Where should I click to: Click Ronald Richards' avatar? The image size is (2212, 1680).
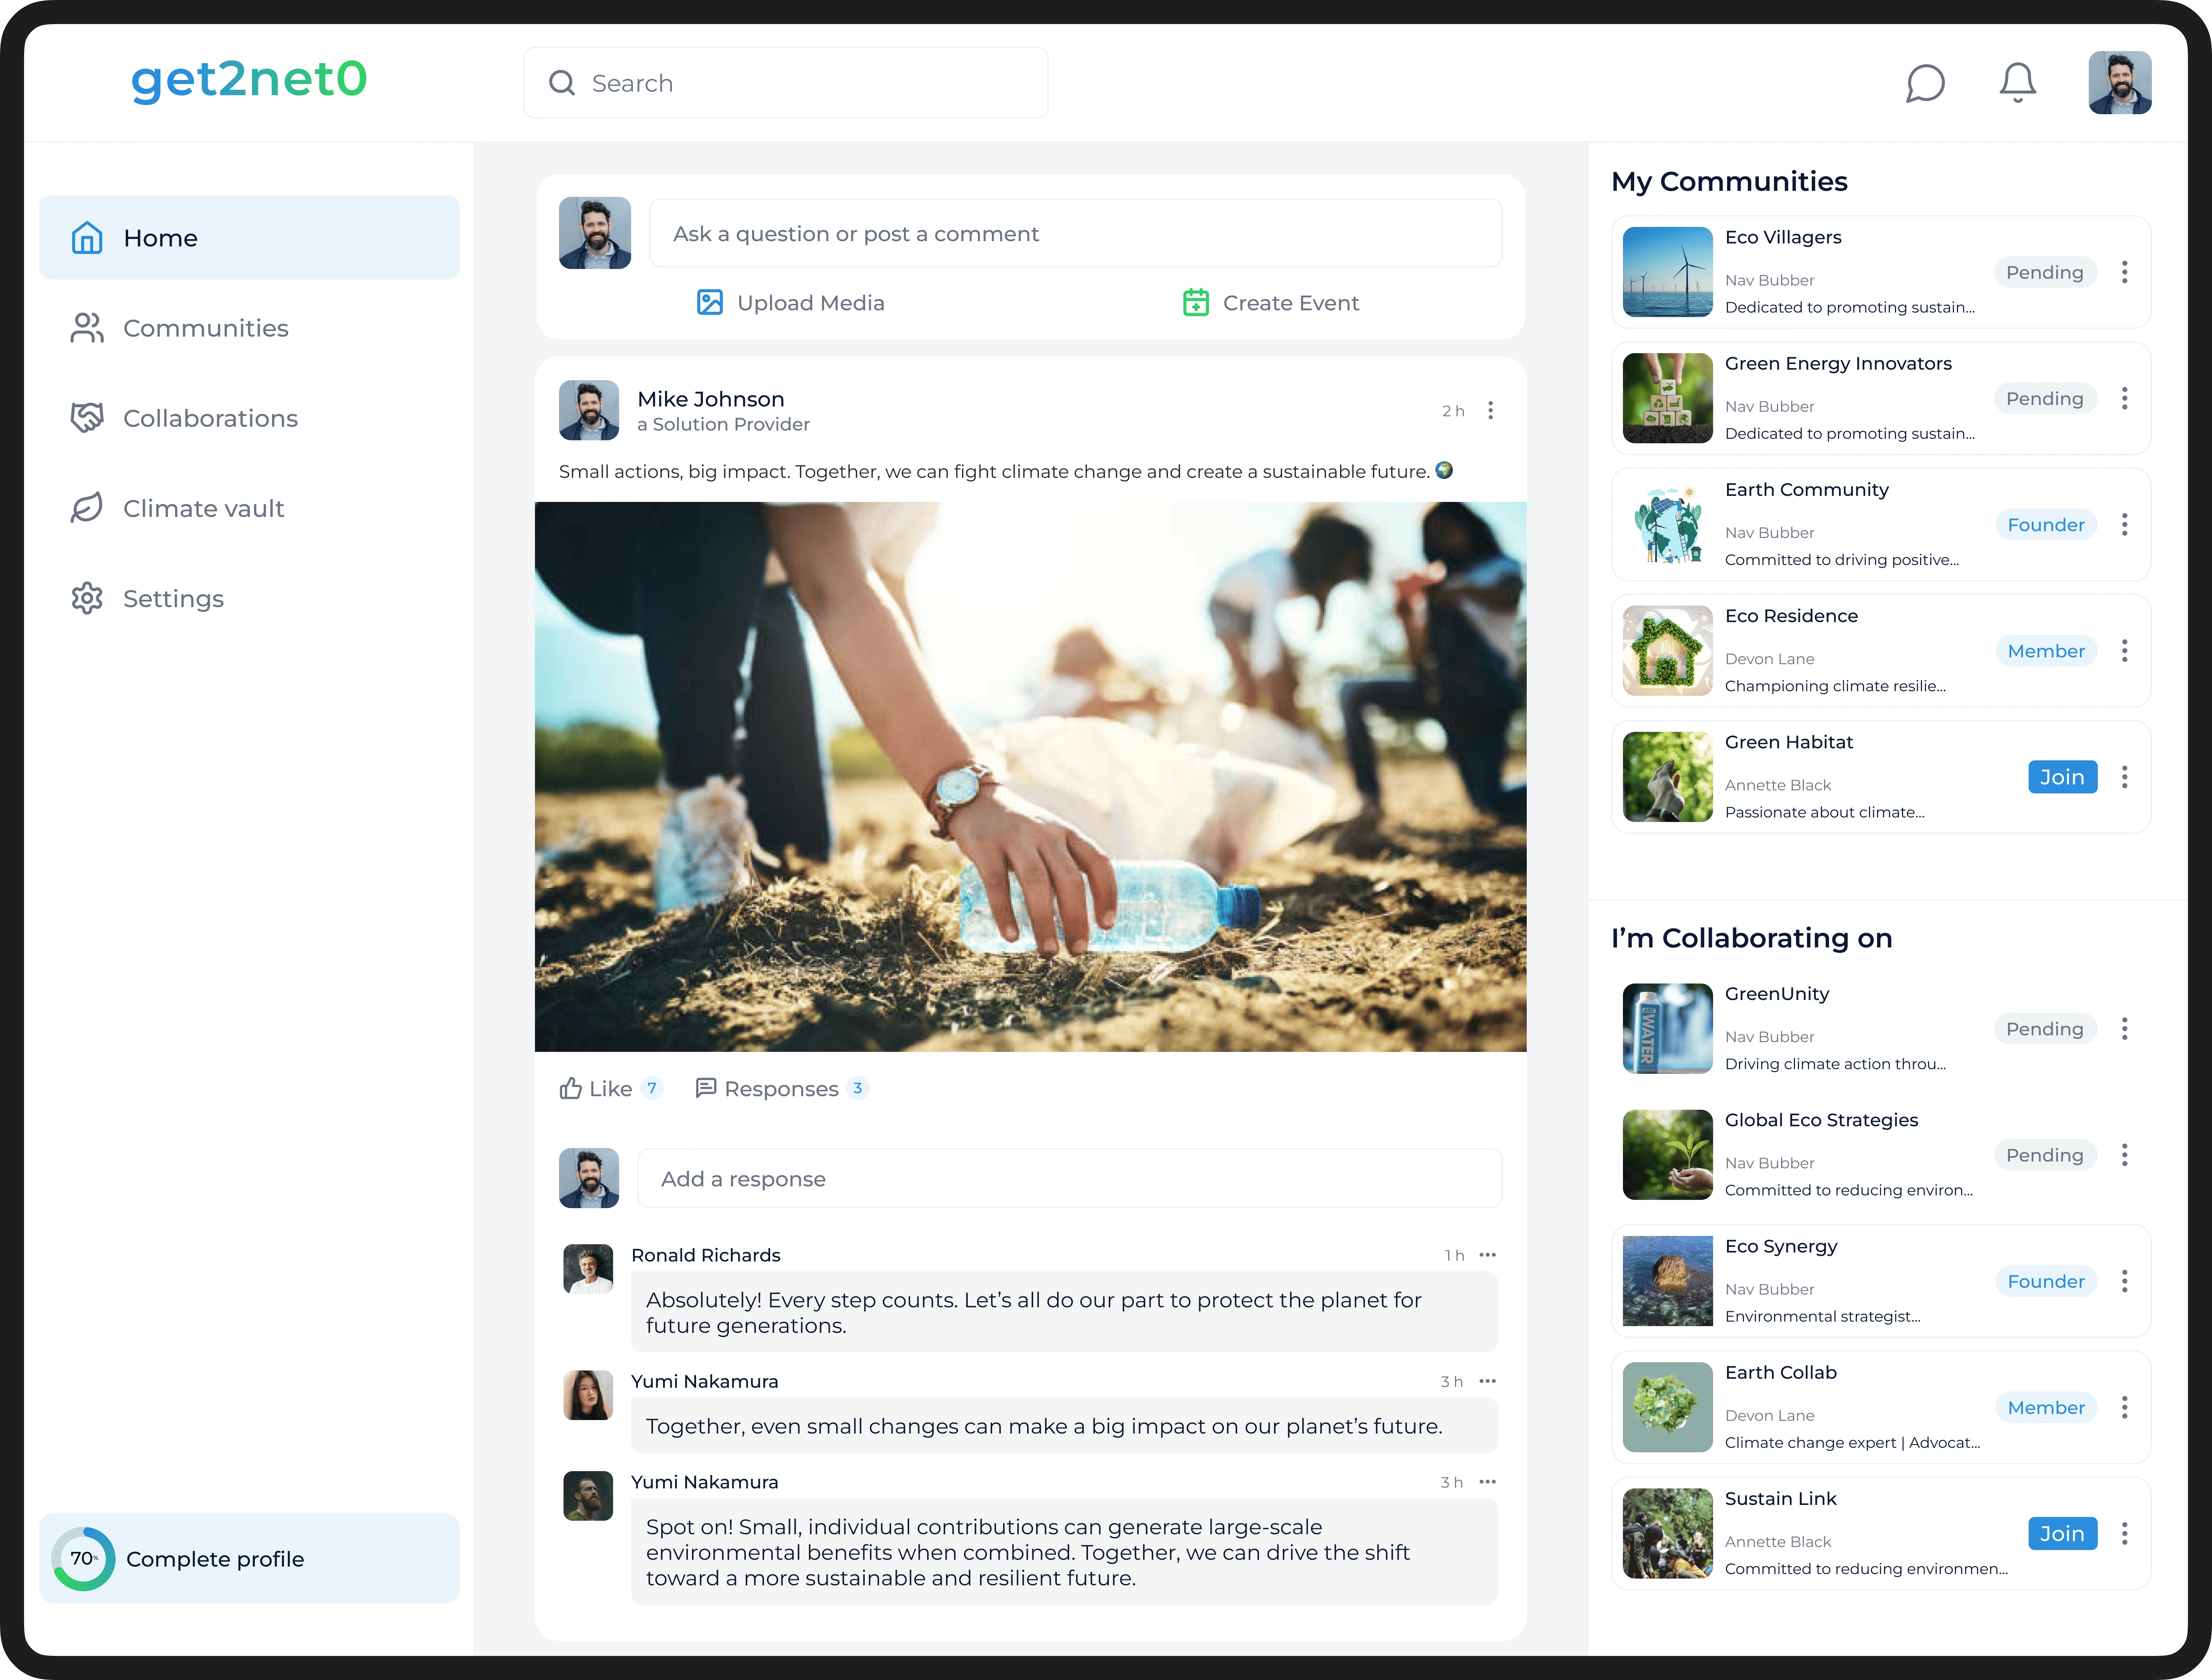pos(588,1269)
